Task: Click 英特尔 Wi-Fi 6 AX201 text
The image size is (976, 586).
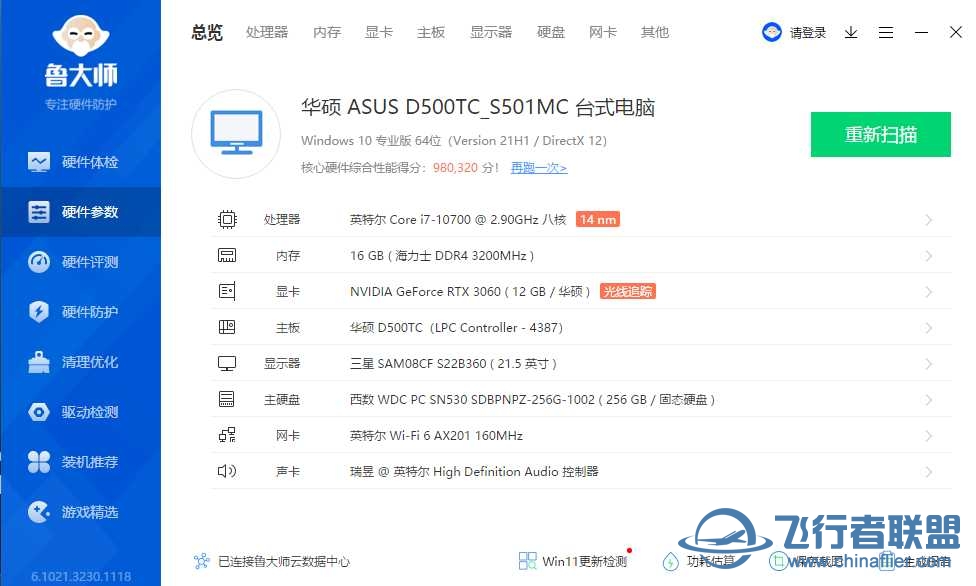Action: click(x=436, y=436)
